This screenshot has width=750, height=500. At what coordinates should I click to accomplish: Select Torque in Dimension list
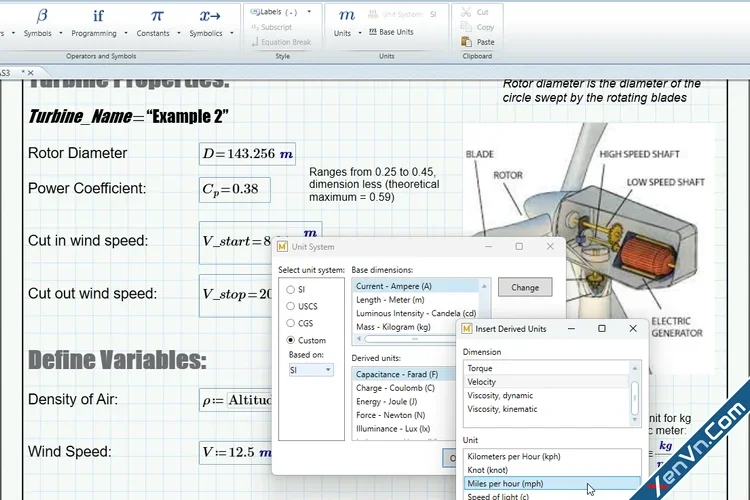[x=547, y=368]
